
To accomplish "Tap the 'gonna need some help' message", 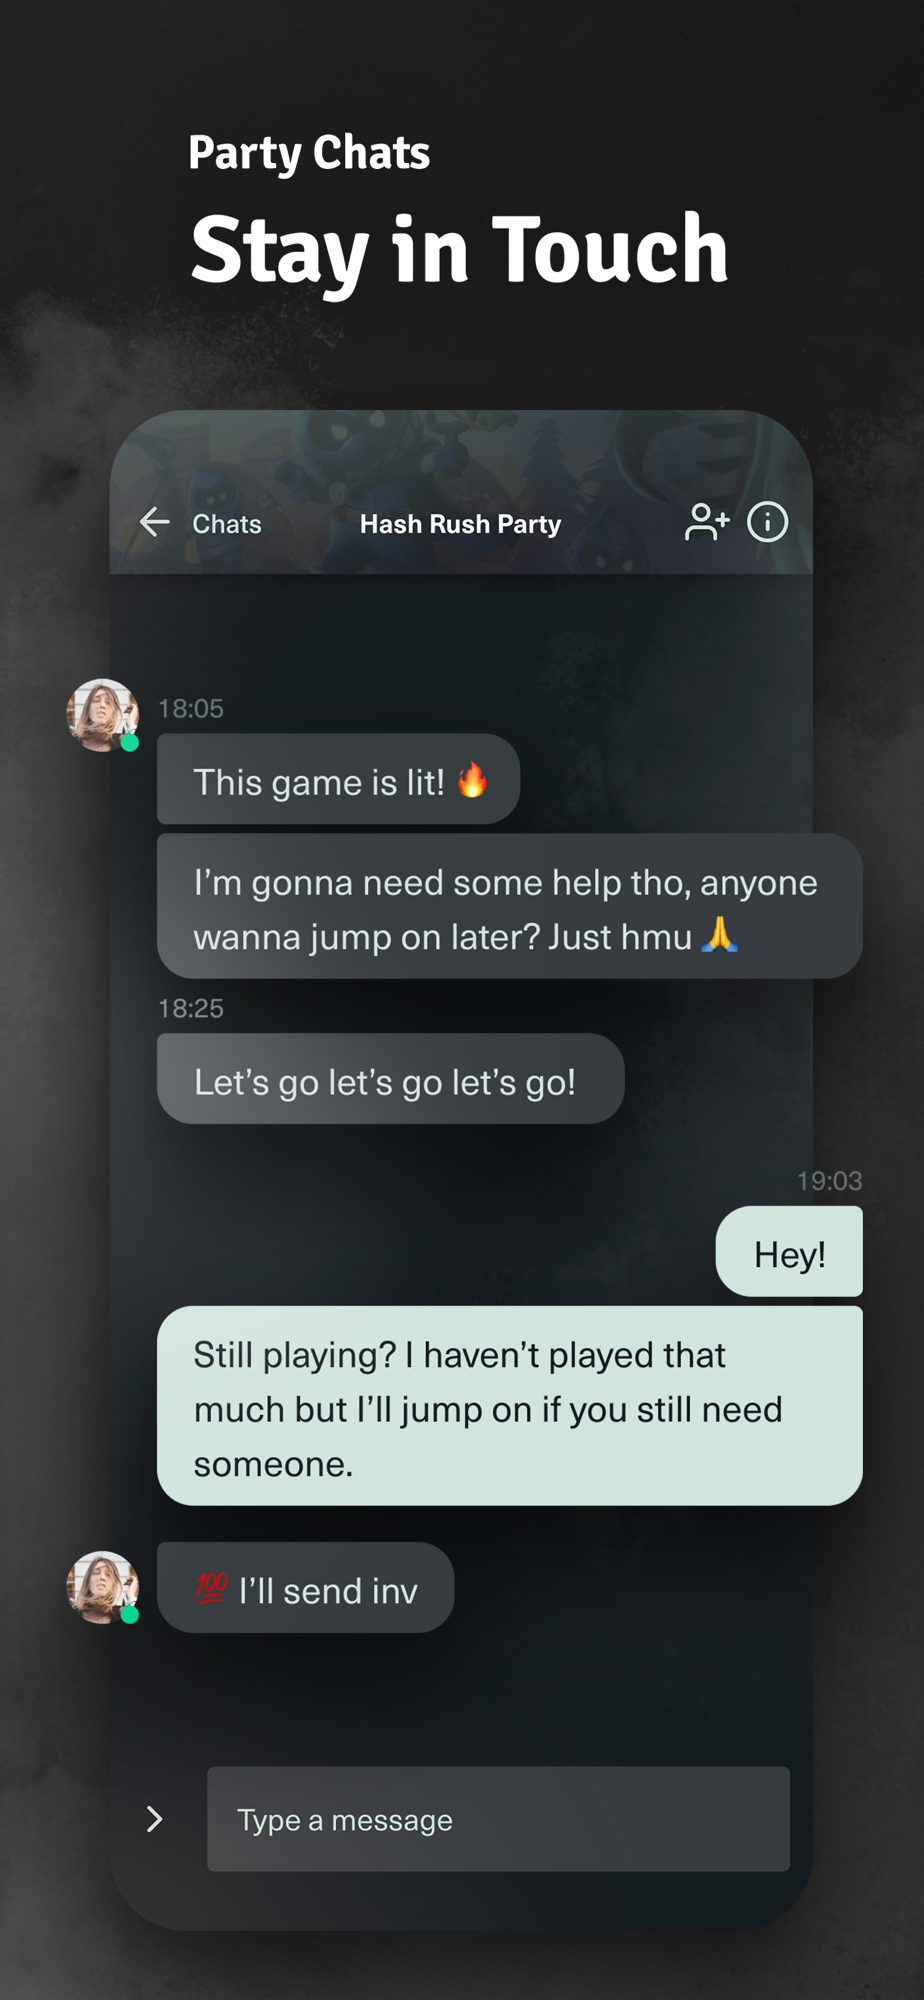I will [510, 906].
